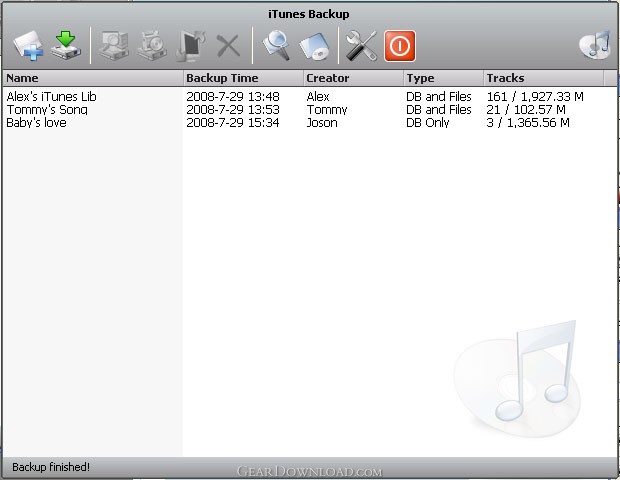Viewport: 620px width, 480px height.
Task: Sort by the Tracks column header
Action: point(544,78)
